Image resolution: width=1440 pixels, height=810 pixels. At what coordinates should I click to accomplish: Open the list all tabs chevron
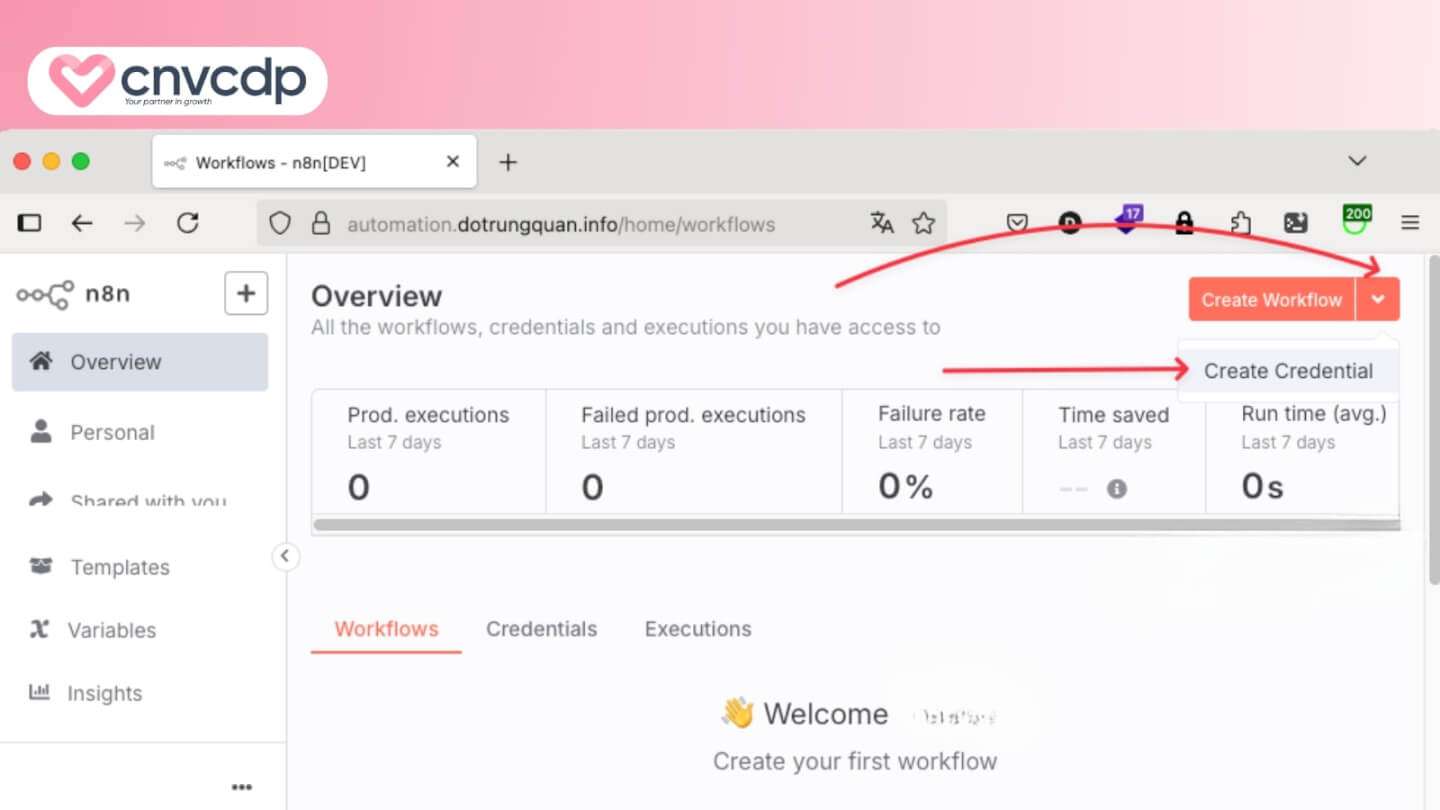(x=1357, y=161)
